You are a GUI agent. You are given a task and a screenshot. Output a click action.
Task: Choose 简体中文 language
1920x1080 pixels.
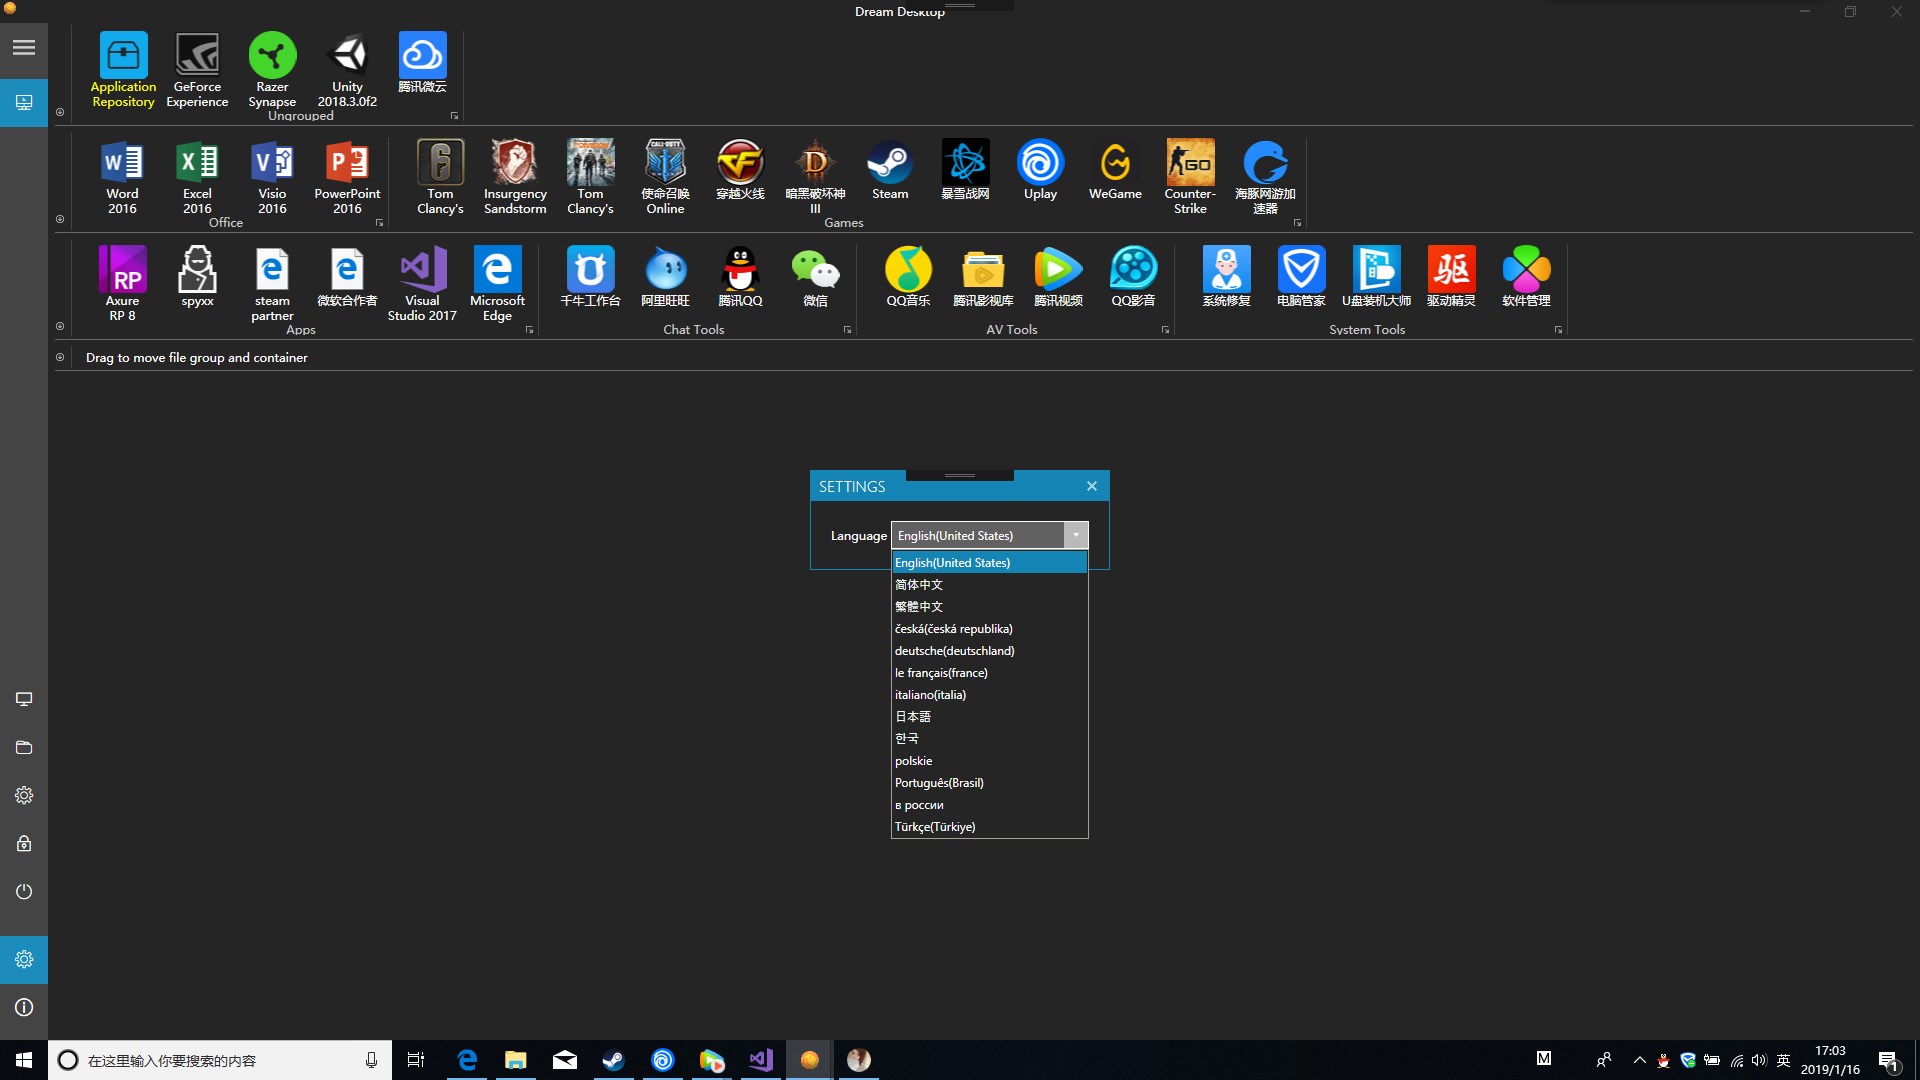tap(989, 585)
